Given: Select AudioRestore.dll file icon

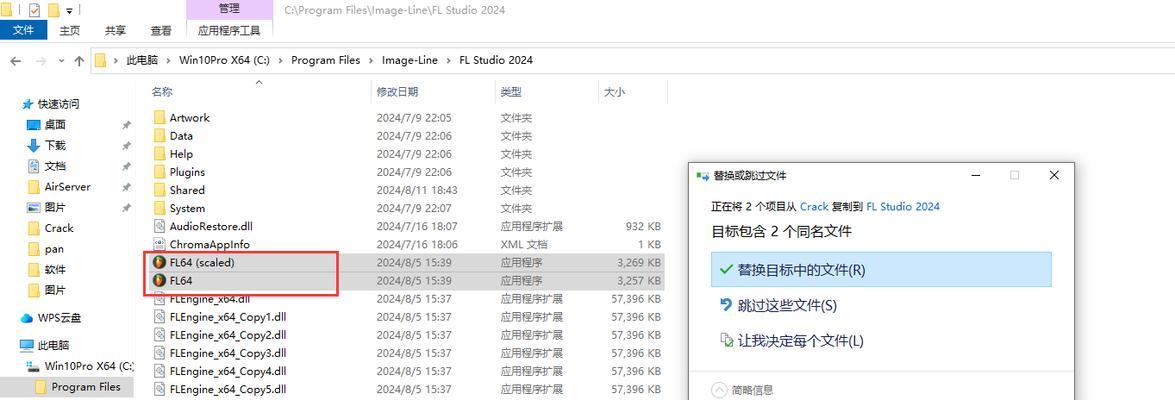Looking at the screenshot, I should click(159, 225).
